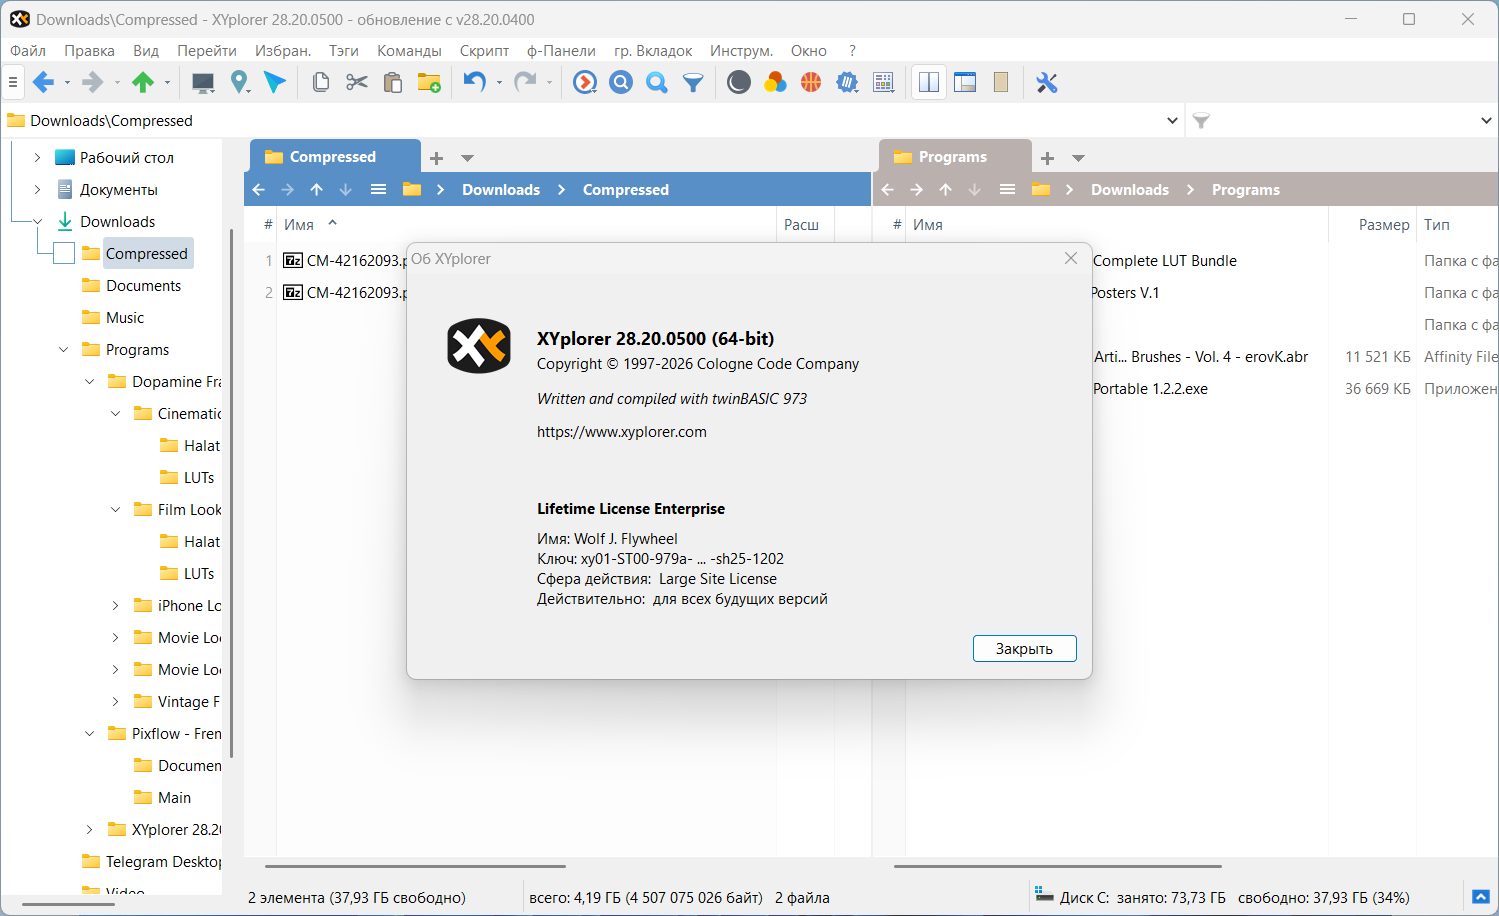Expand the Документы tree node

click(38, 189)
